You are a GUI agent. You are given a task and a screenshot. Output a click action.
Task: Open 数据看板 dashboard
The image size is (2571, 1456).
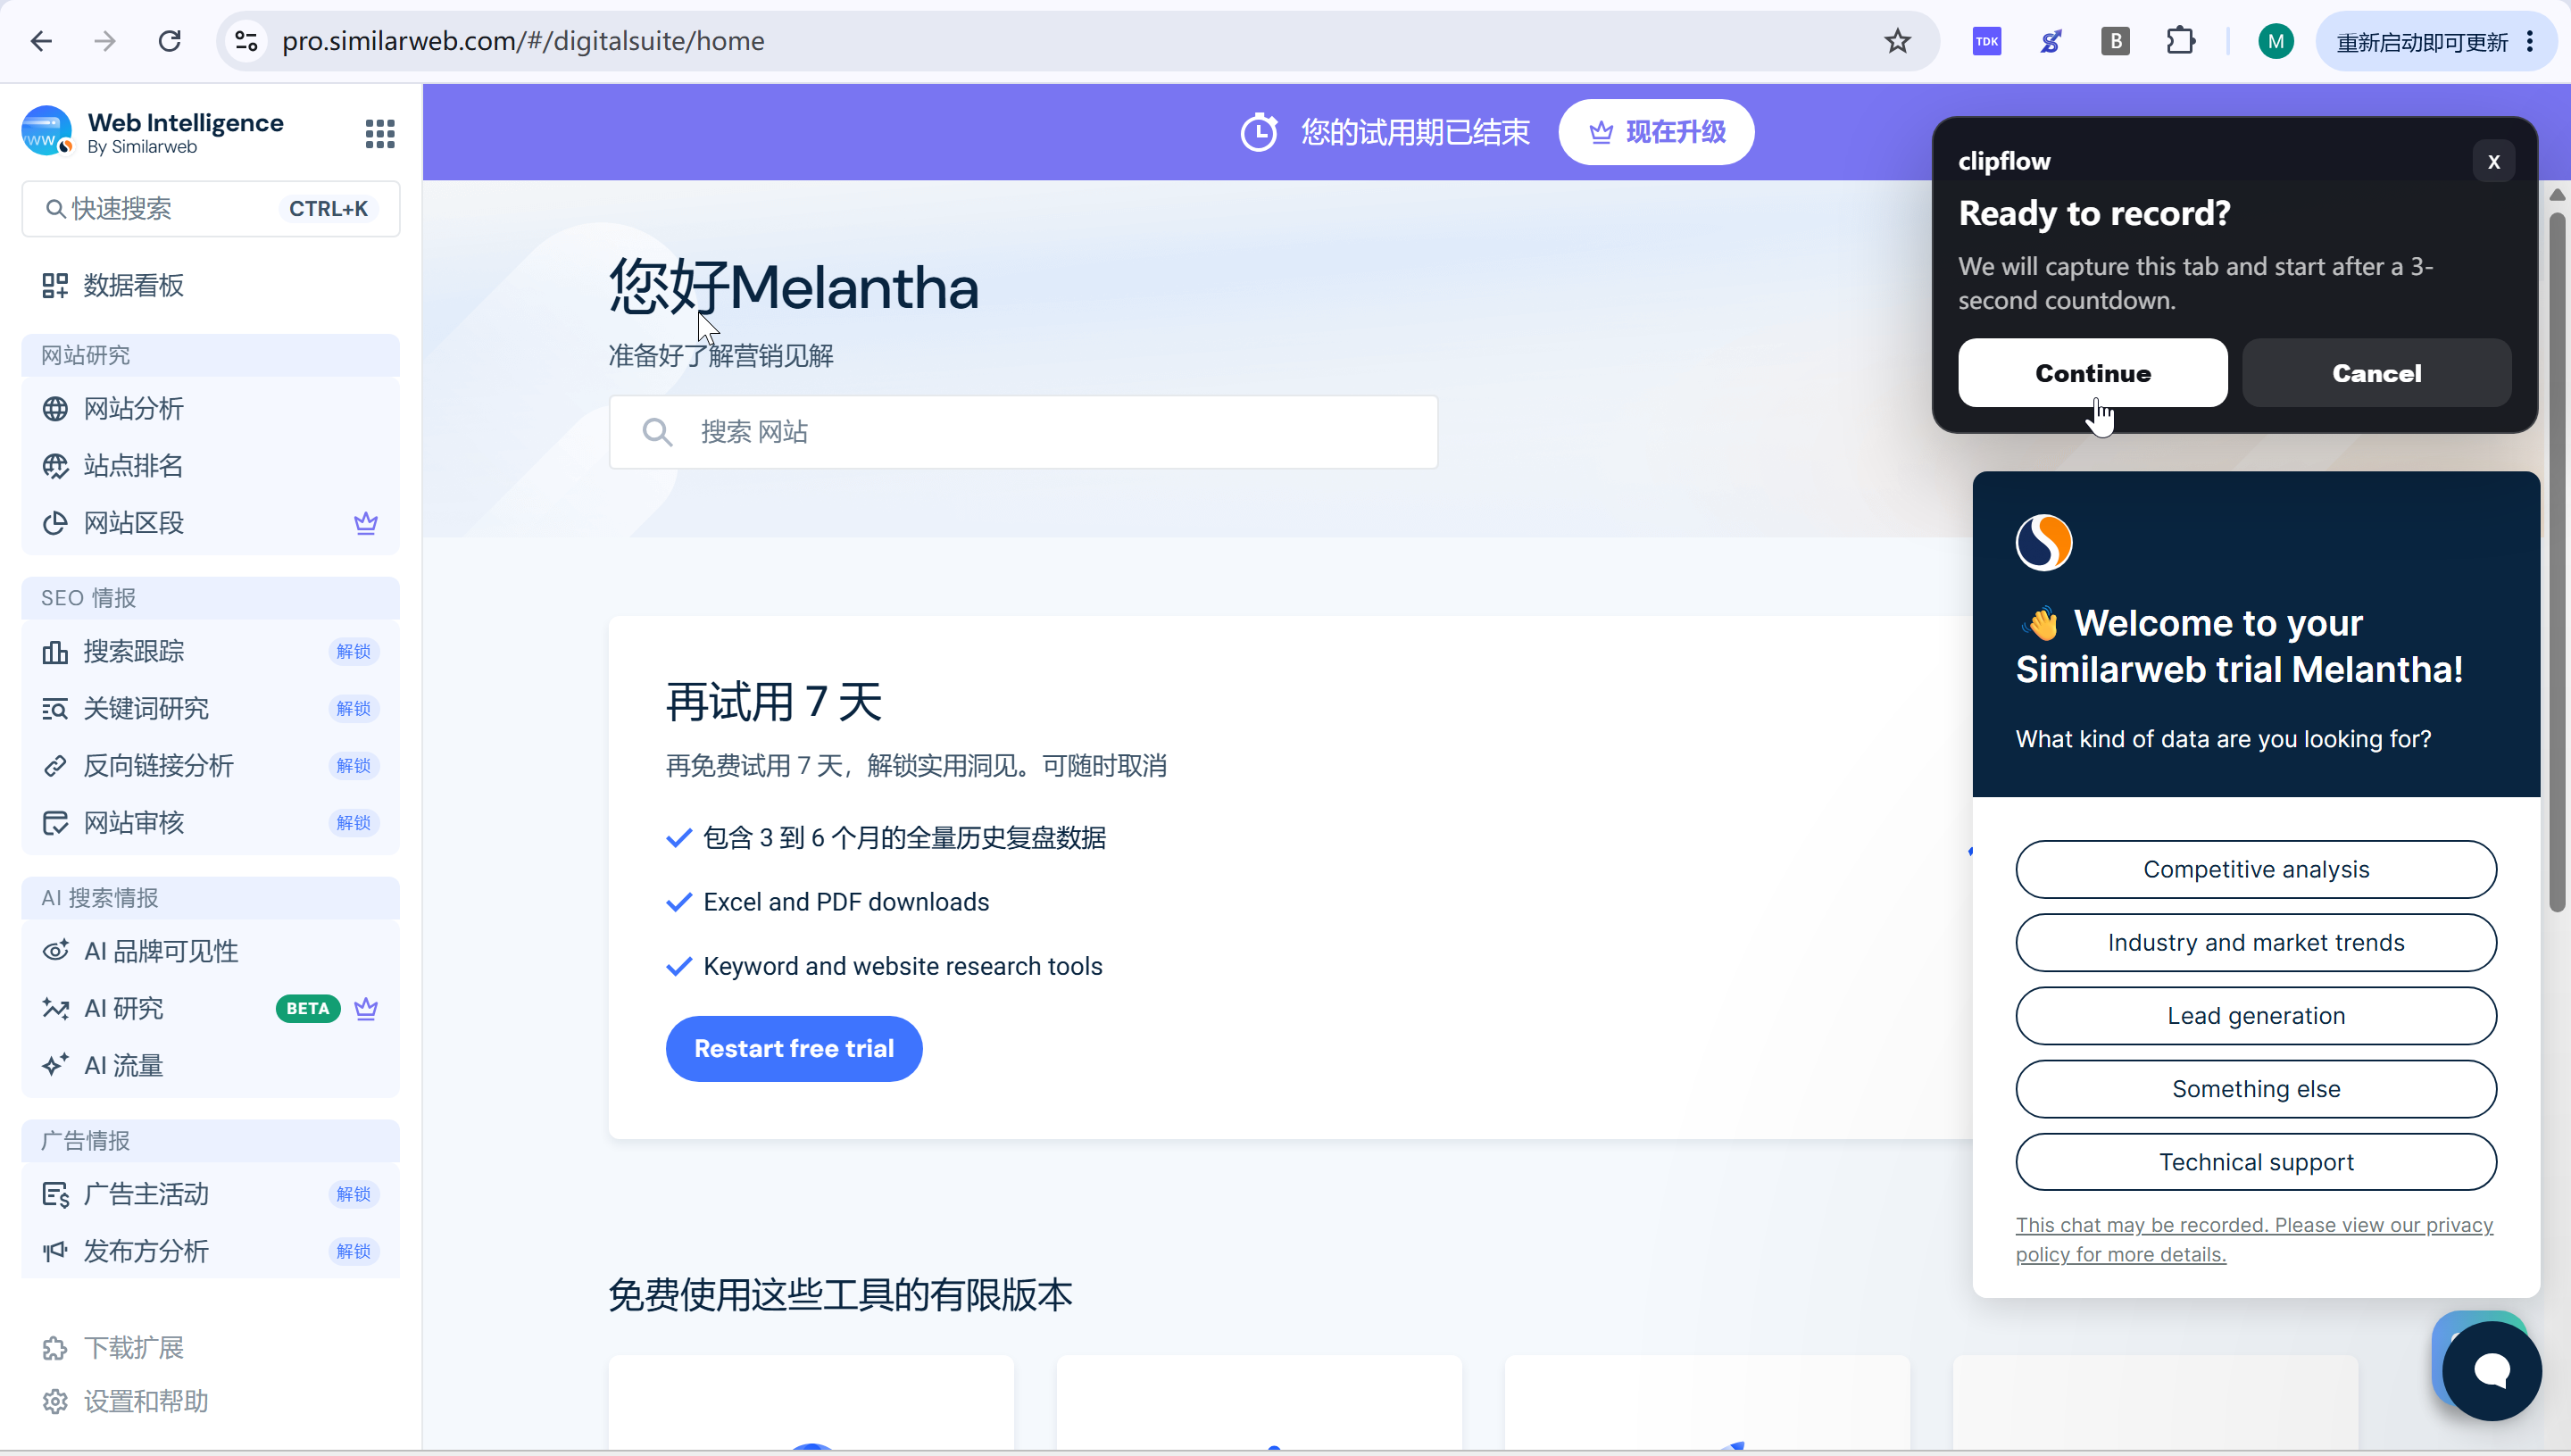[211, 286]
